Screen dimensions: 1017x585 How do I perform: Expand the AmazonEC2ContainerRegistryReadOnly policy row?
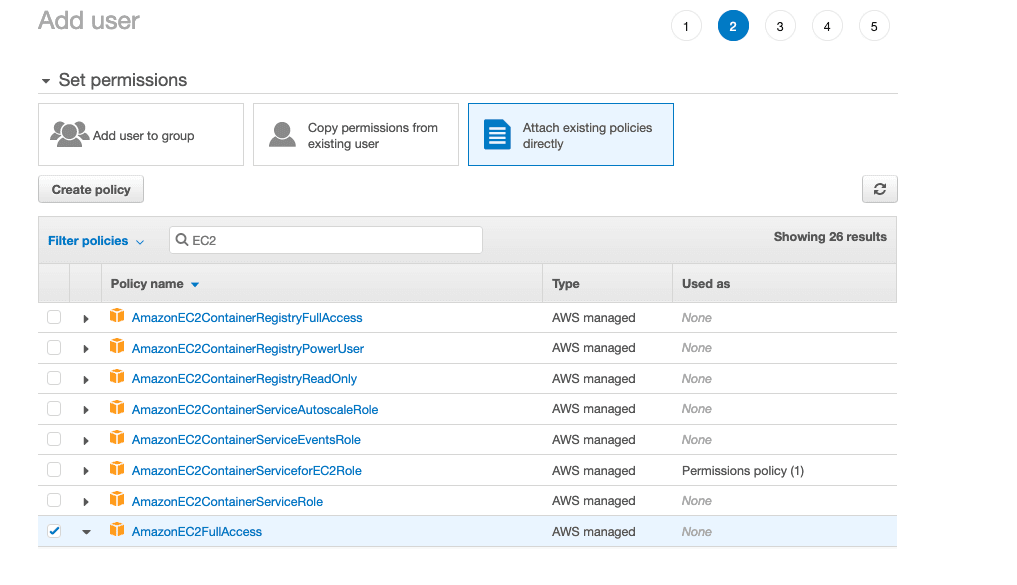click(x=86, y=380)
